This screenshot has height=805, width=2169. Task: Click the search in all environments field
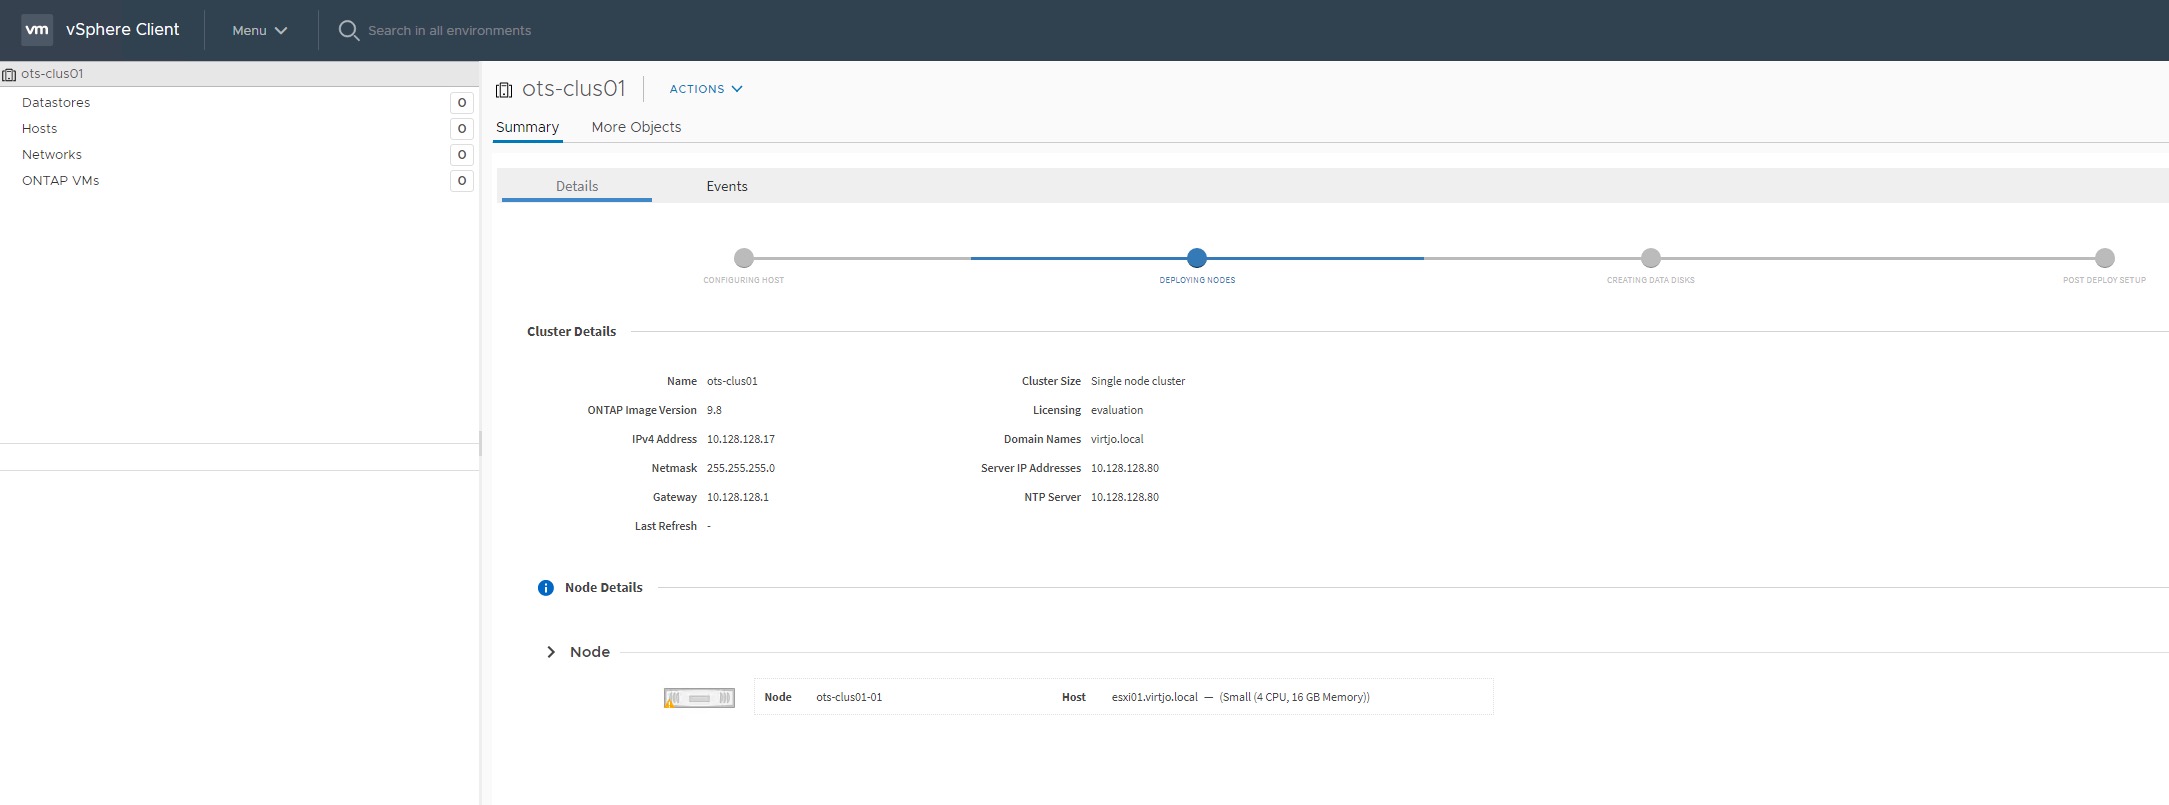pos(449,31)
